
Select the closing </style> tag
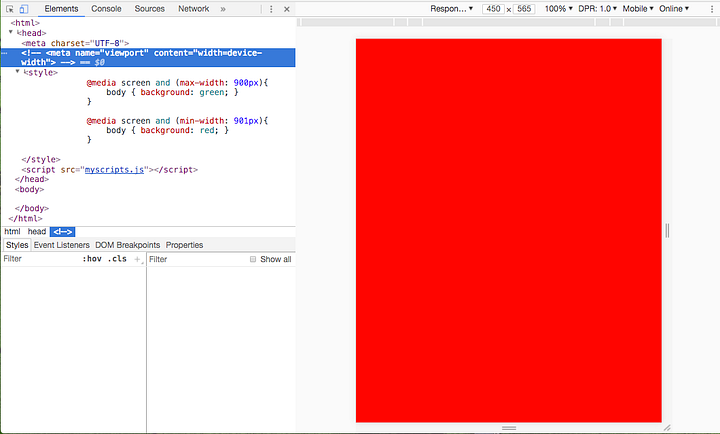pyautogui.click(x=41, y=159)
